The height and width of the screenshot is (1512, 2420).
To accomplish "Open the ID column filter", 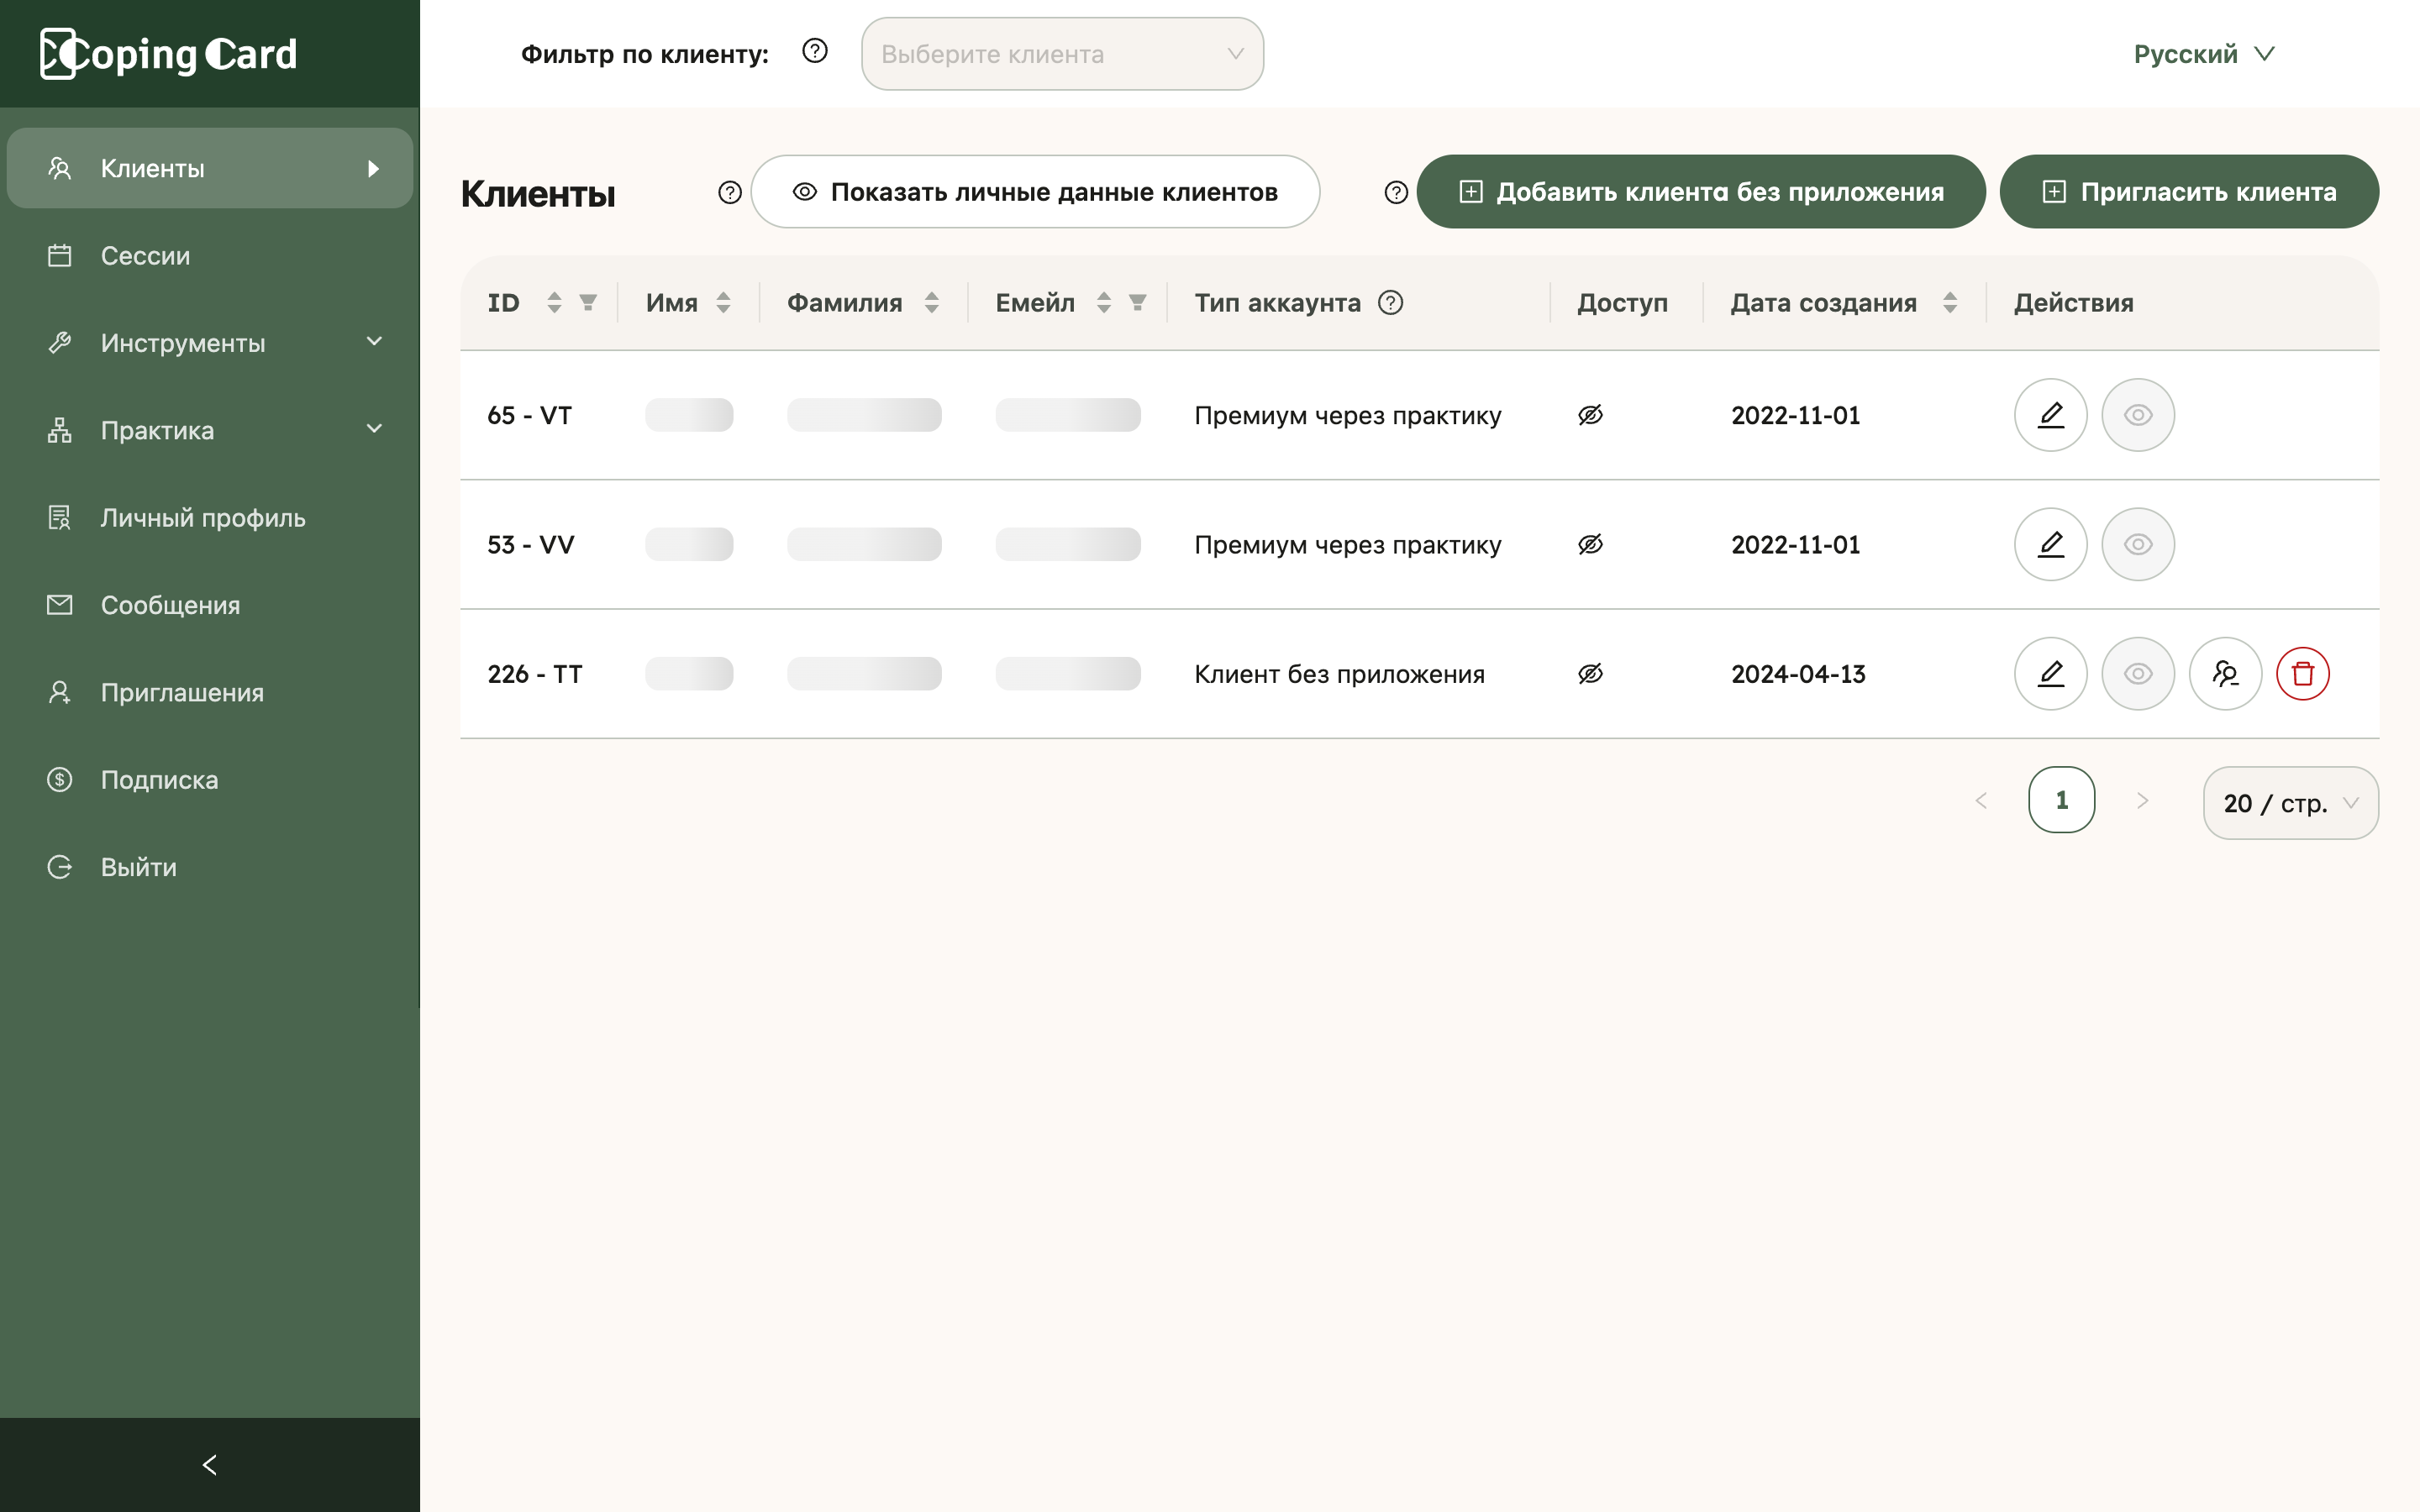I will click(x=588, y=302).
